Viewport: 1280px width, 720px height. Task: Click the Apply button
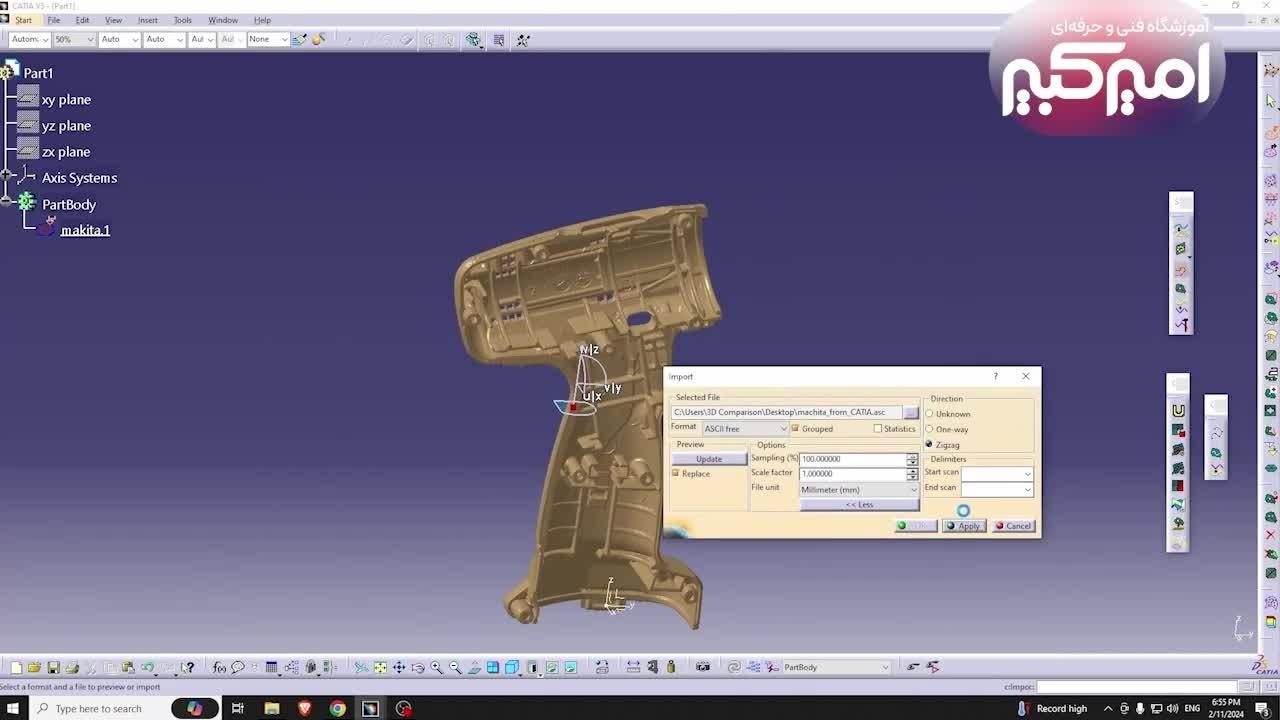964,526
